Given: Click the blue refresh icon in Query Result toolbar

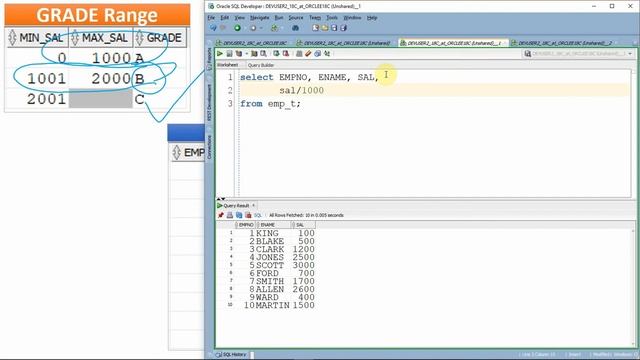Looking at the screenshot, I should pos(239,215).
